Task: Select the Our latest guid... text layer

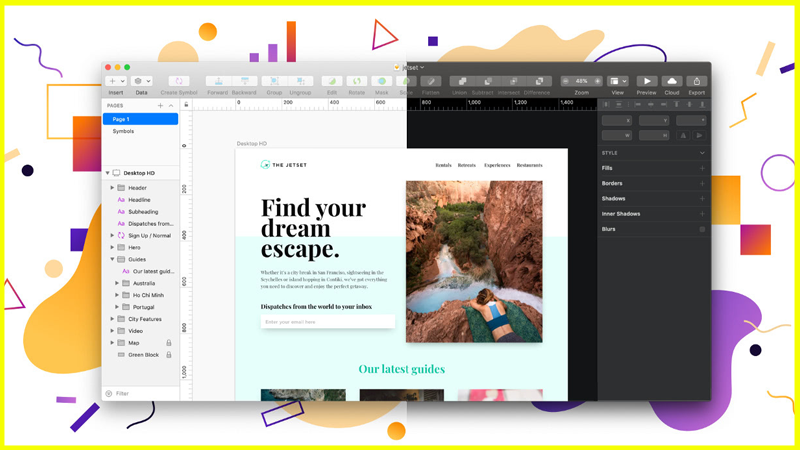Action: pyautogui.click(x=154, y=271)
